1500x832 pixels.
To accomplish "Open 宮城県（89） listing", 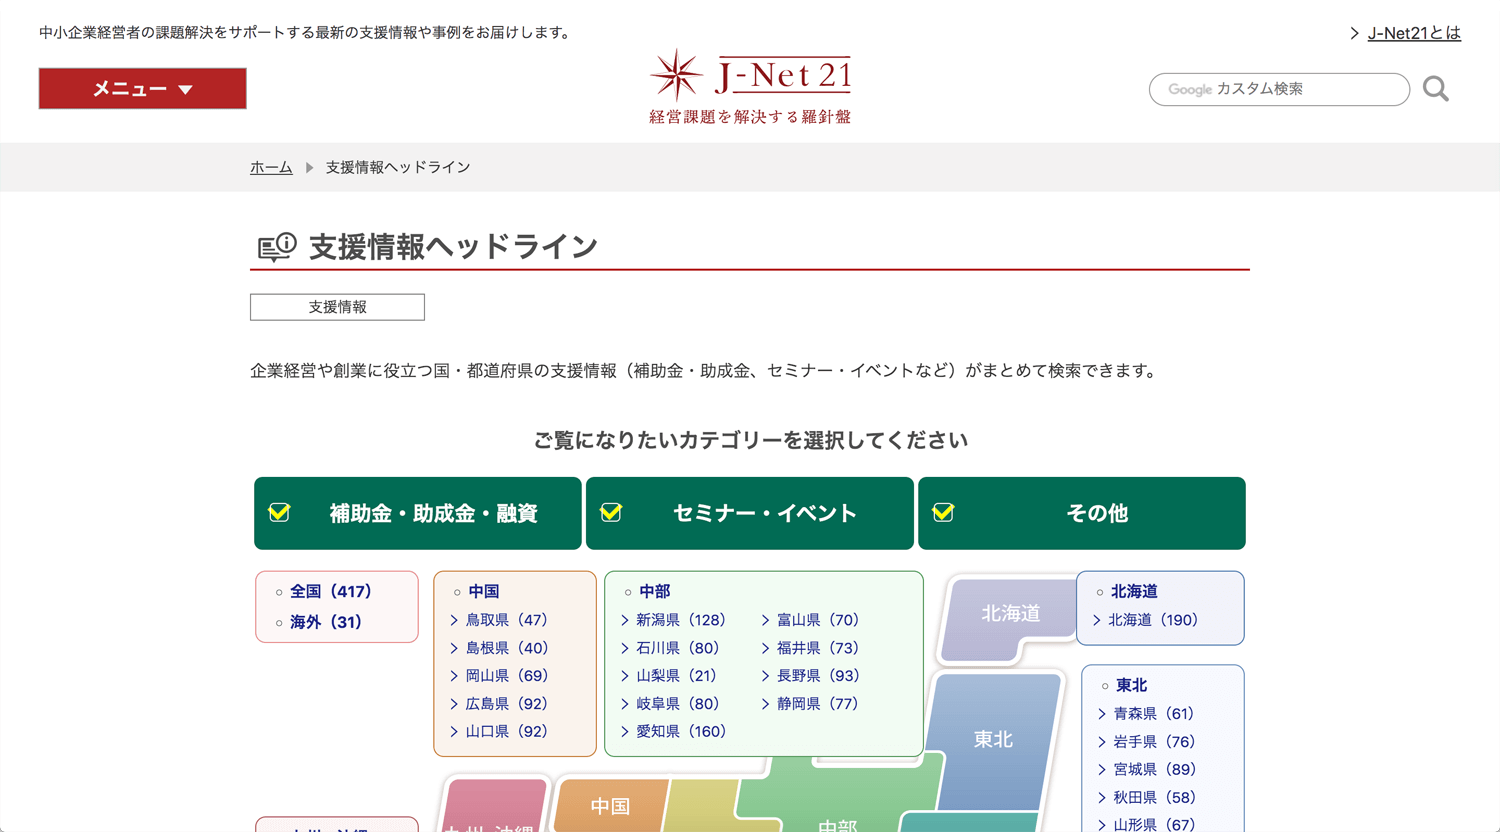I will pos(1154,770).
